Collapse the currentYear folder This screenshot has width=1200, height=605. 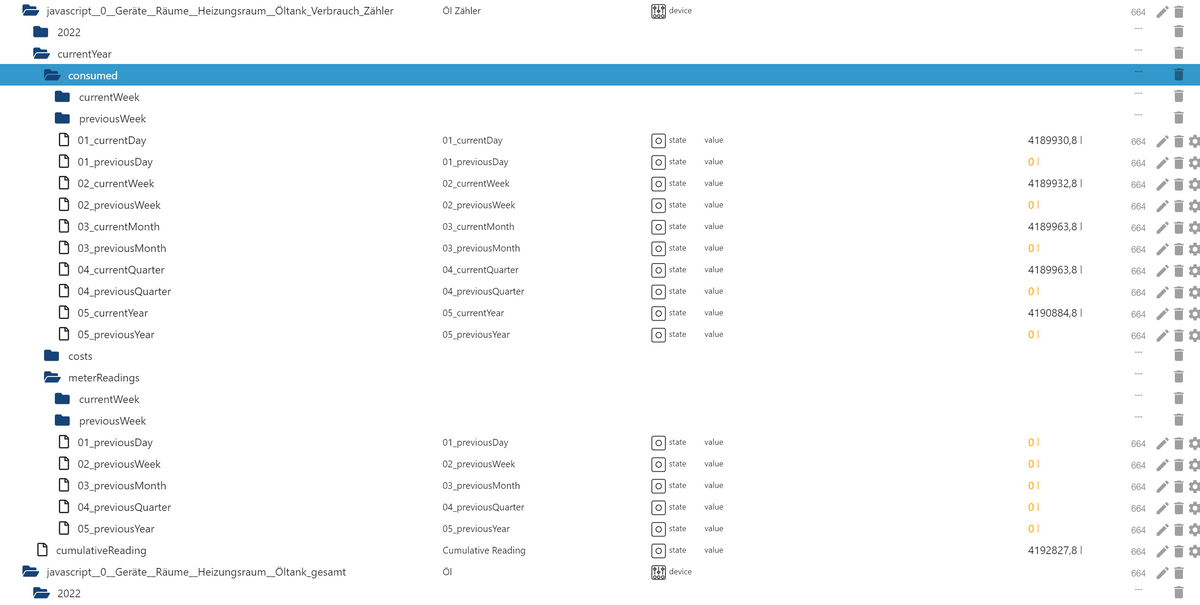click(41, 54)
